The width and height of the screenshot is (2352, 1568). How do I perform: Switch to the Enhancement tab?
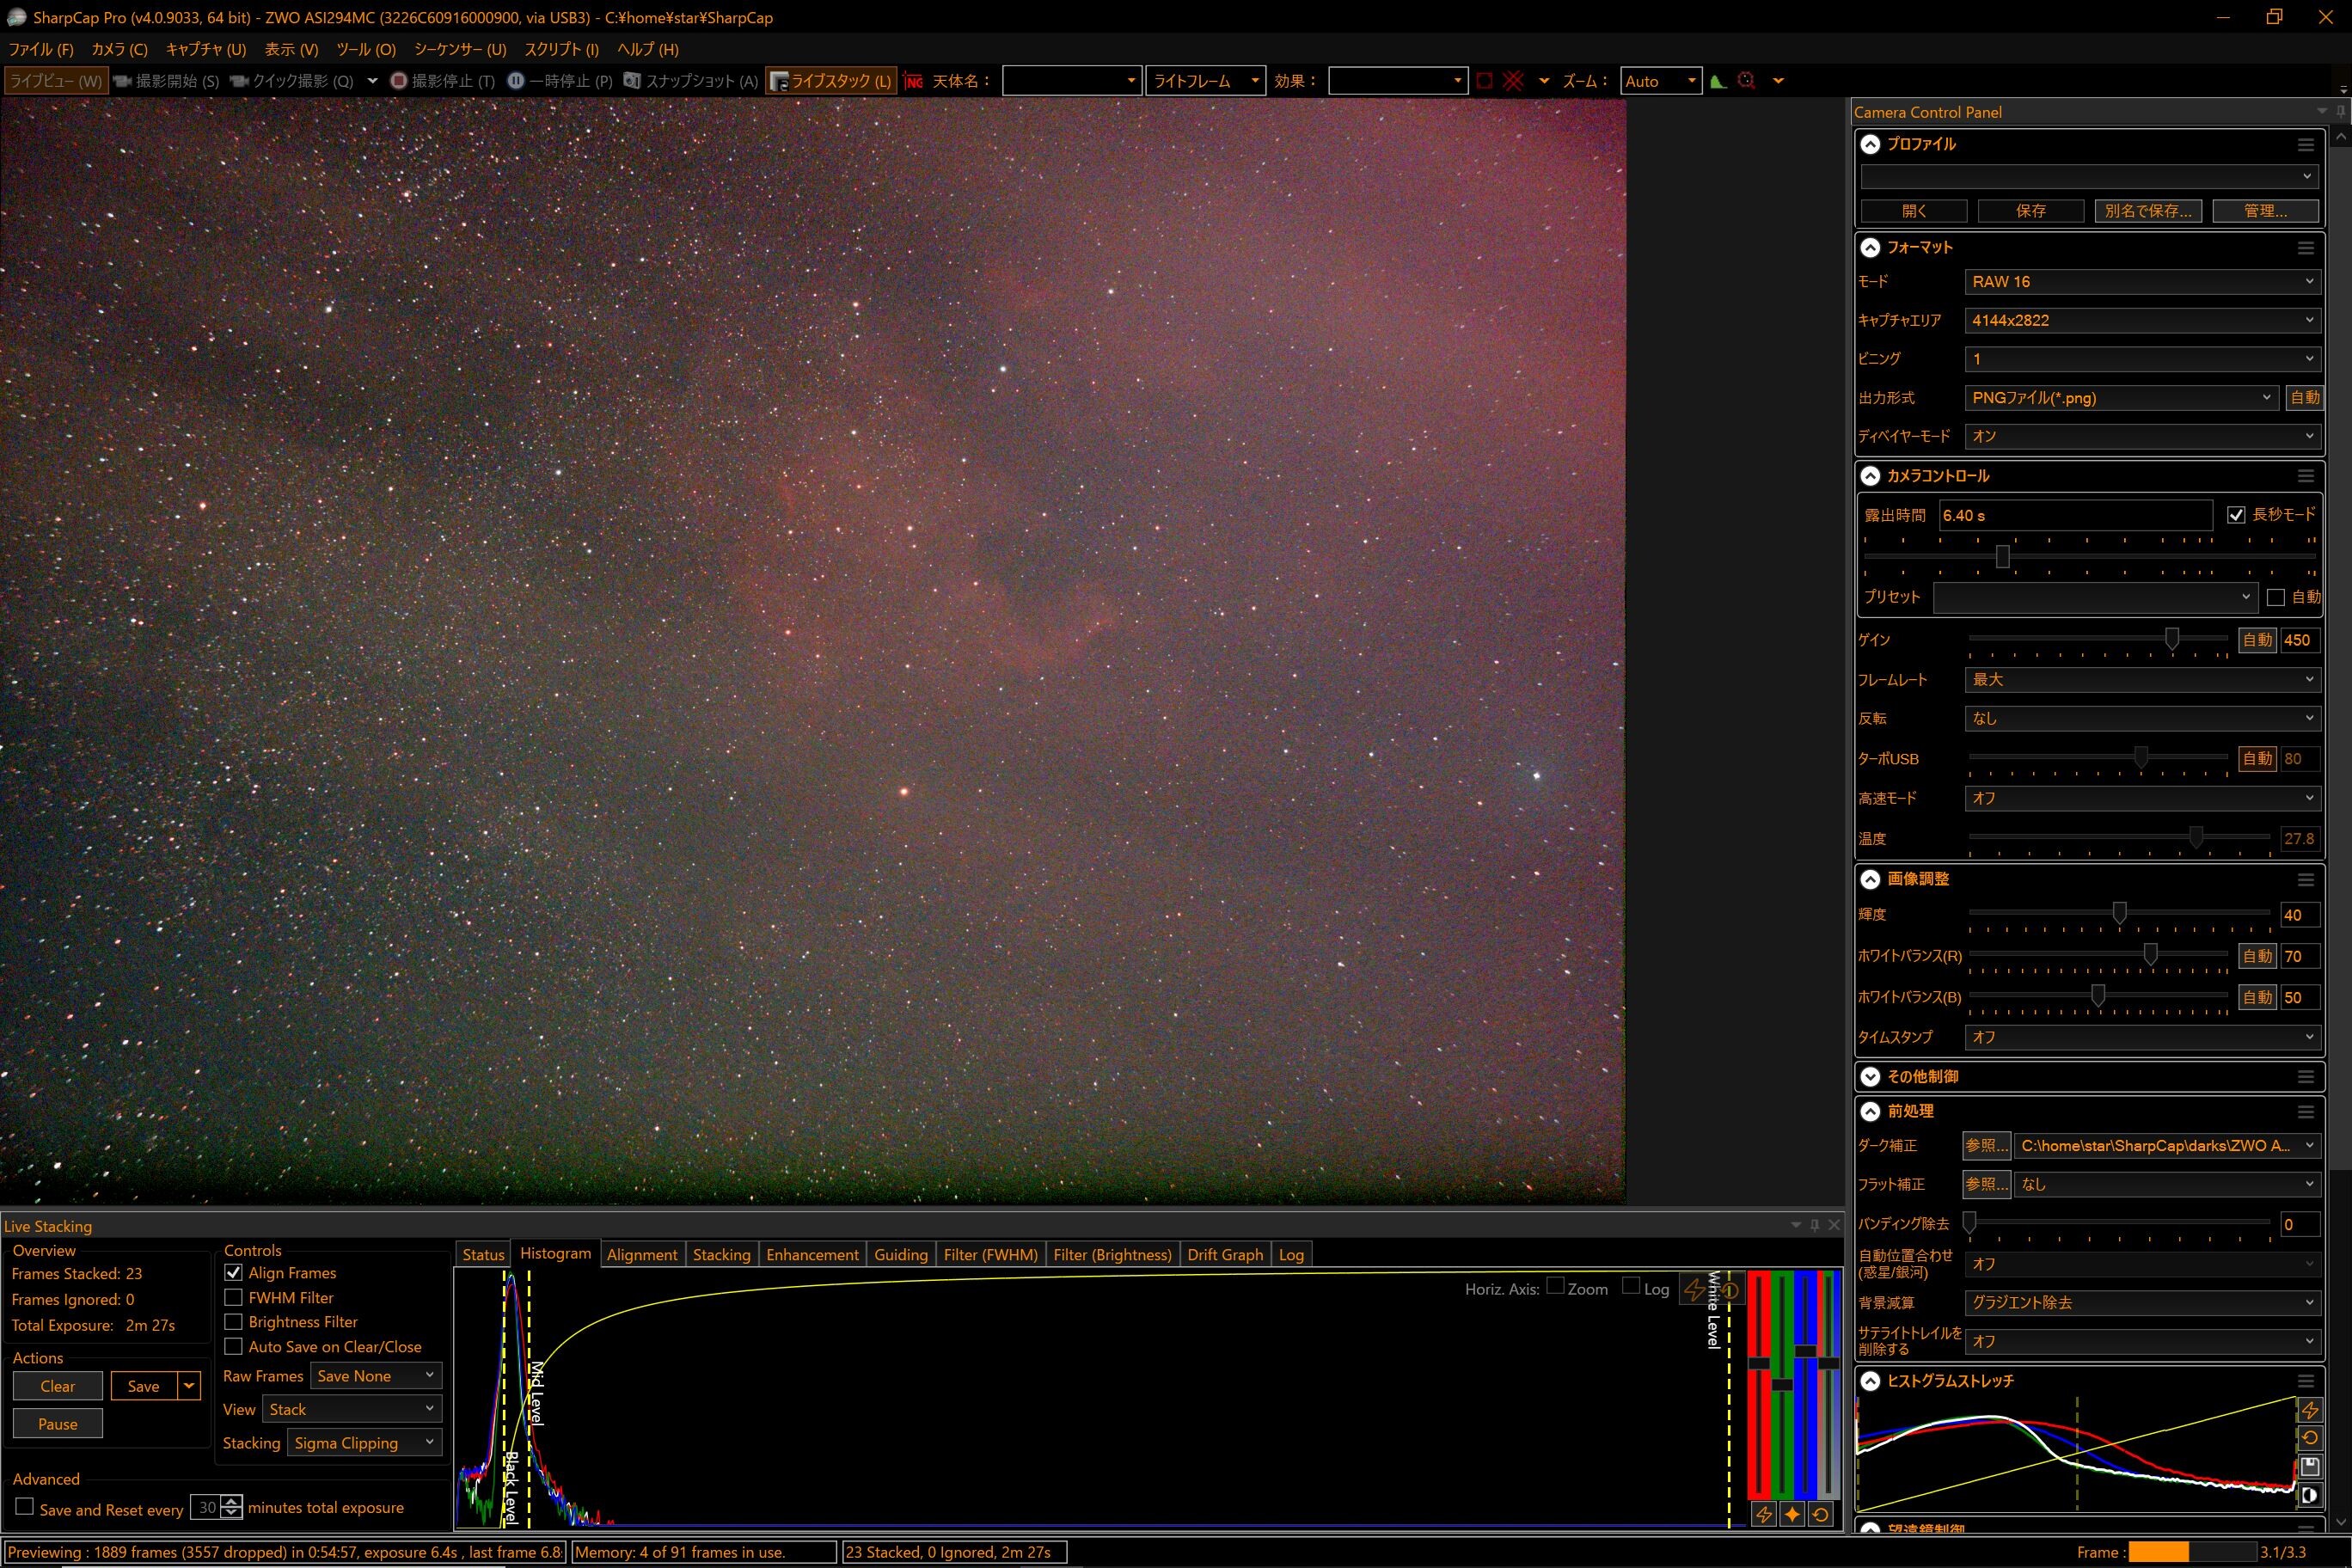[812, 1254]
